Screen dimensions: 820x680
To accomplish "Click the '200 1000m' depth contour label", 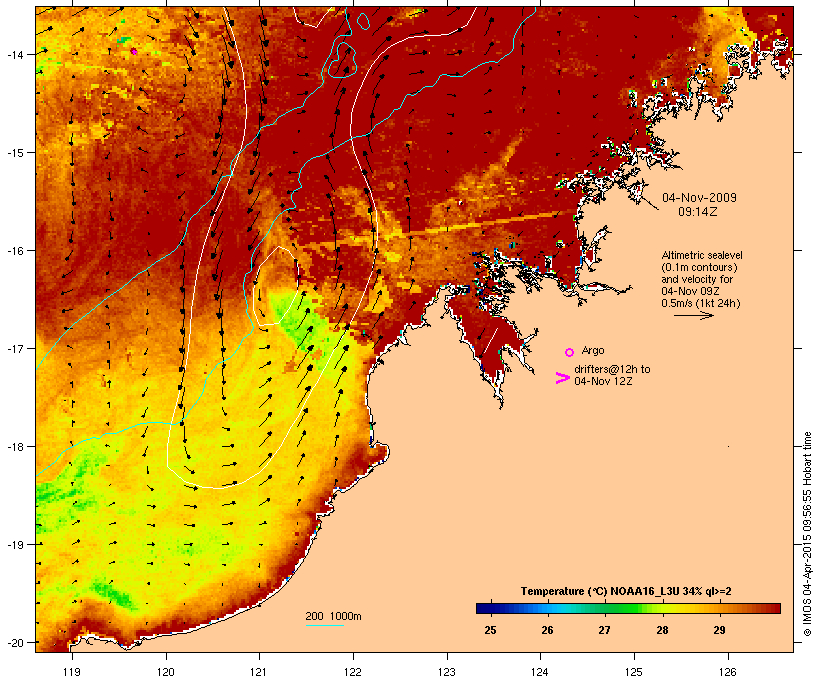I will click(x=333, y=616).
